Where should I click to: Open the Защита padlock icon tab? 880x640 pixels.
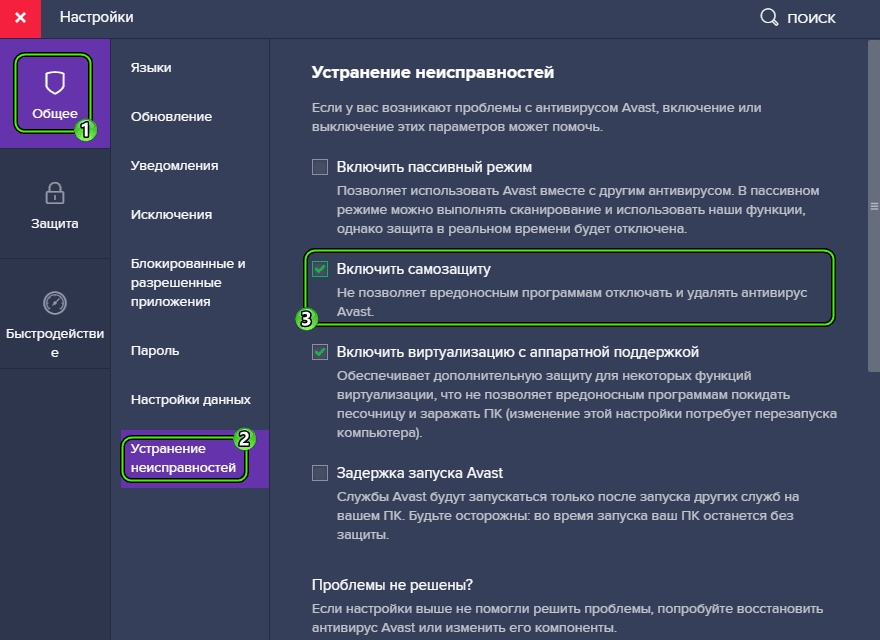point(54,204)
